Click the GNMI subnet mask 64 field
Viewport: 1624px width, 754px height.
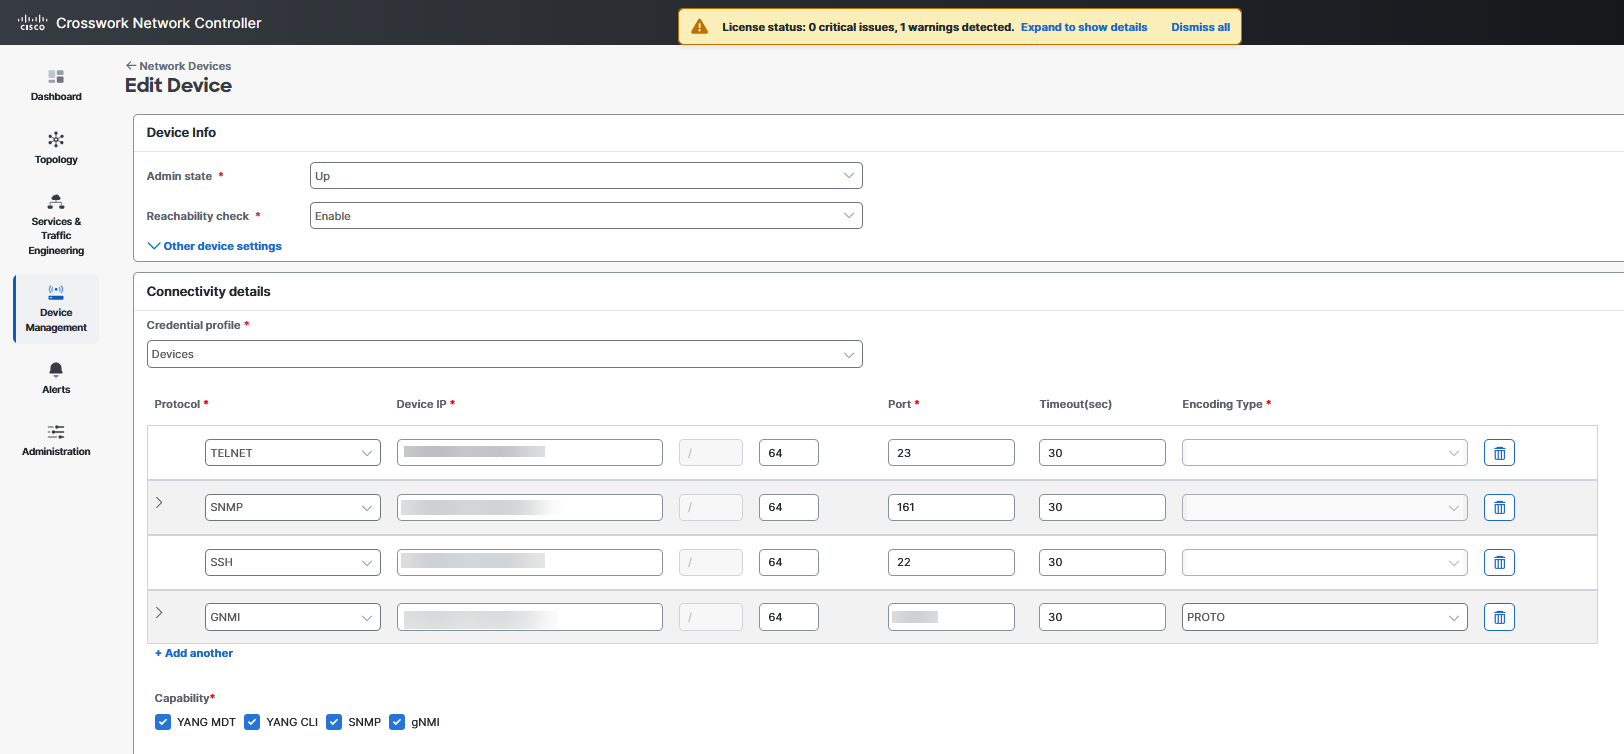pos(789,617)
